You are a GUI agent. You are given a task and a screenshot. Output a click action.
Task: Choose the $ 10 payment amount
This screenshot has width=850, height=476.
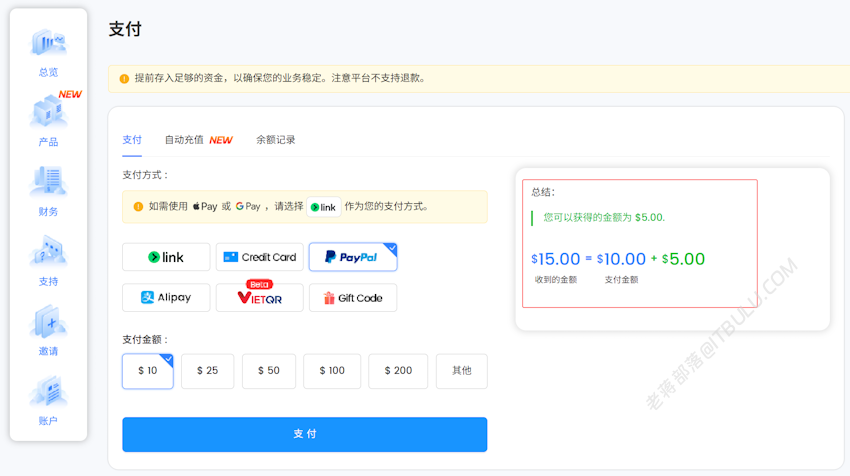[147, 371]
